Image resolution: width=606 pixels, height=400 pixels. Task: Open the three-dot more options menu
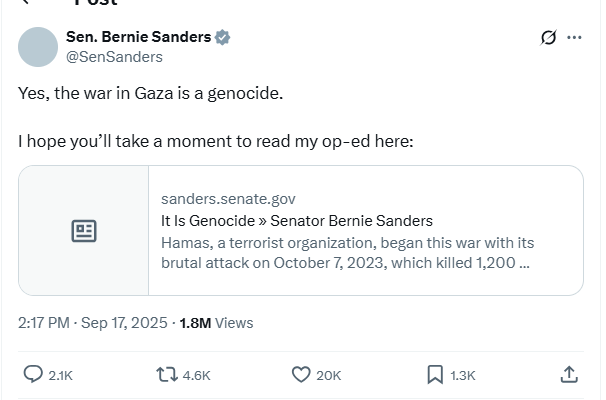tap(574, 37)
